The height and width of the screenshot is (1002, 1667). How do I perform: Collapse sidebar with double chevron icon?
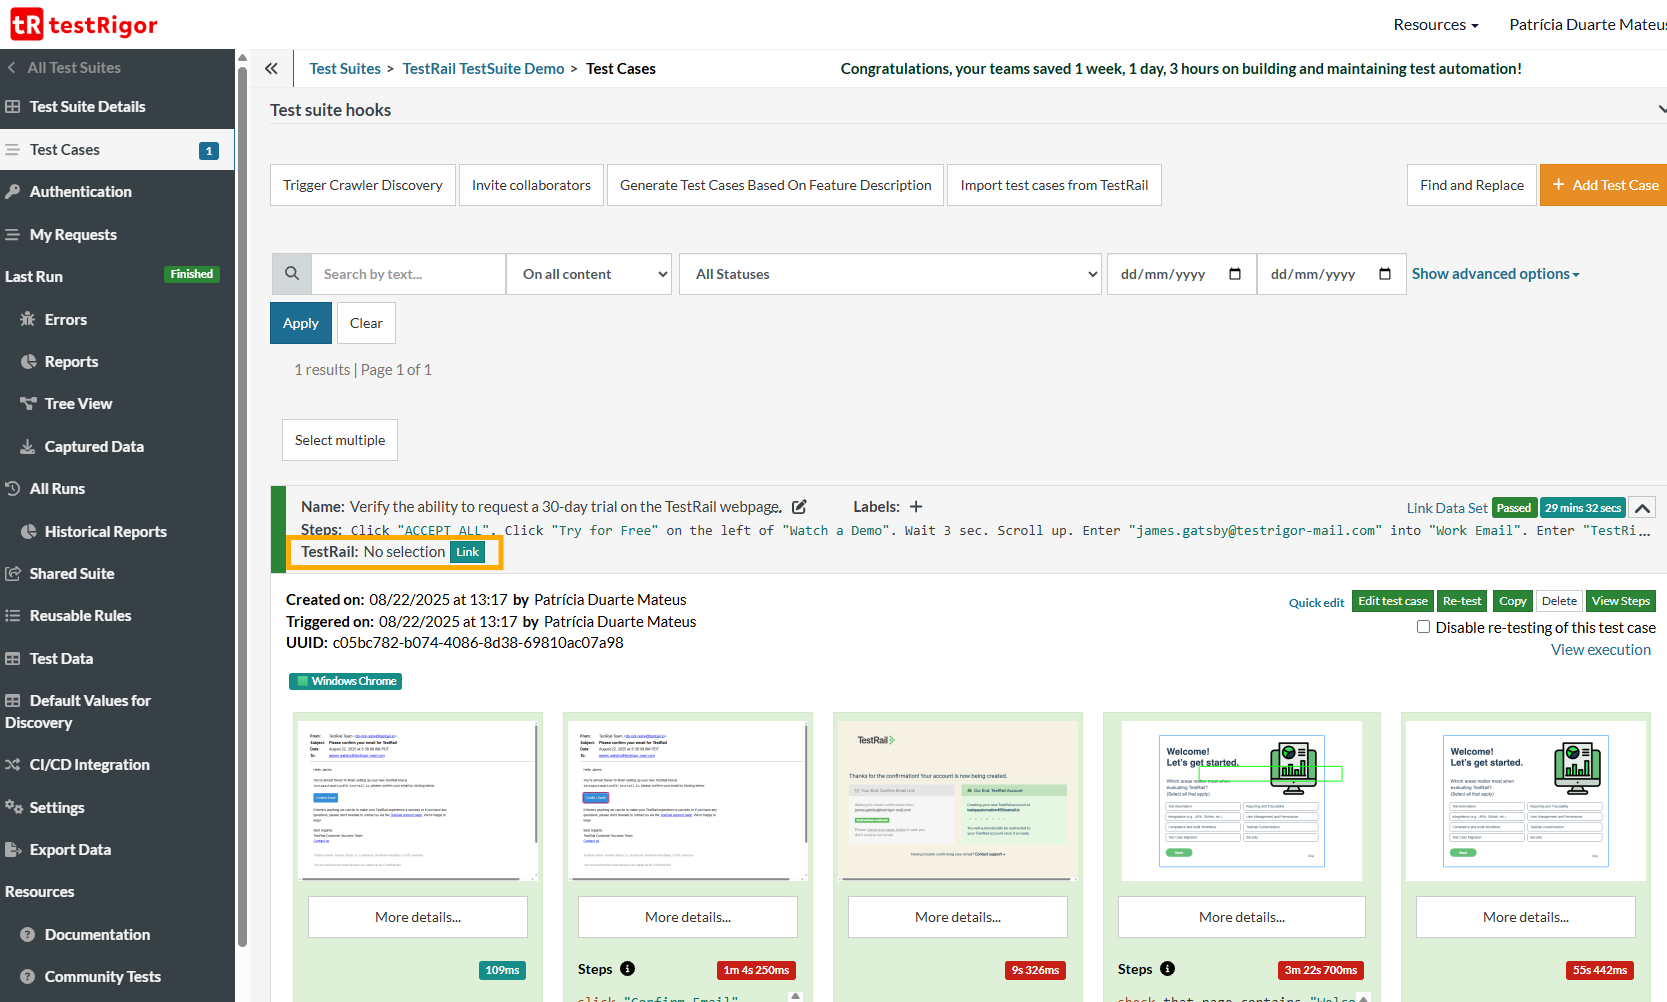click(x=271, y=68)
